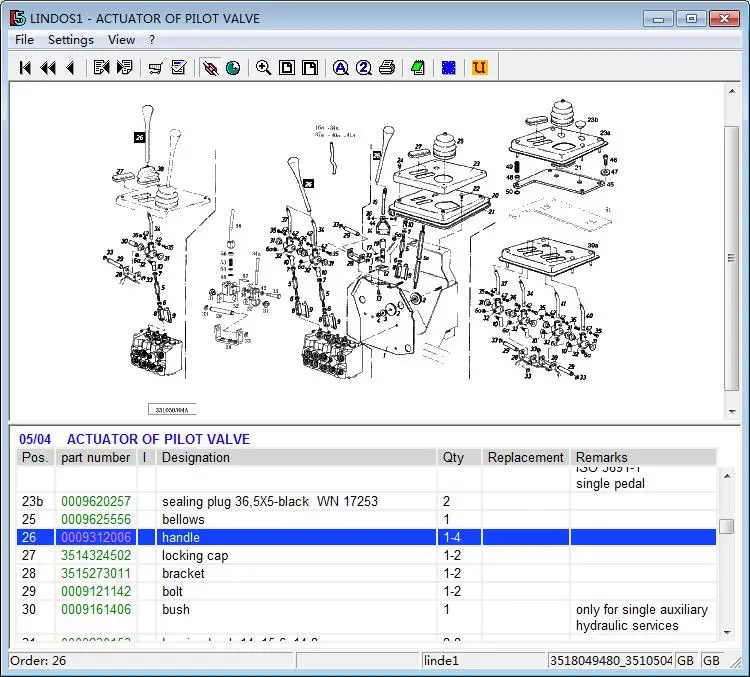Click part number 0009161406
The height and width of the screenshot is (677, 750).
(x=96, y=610)
